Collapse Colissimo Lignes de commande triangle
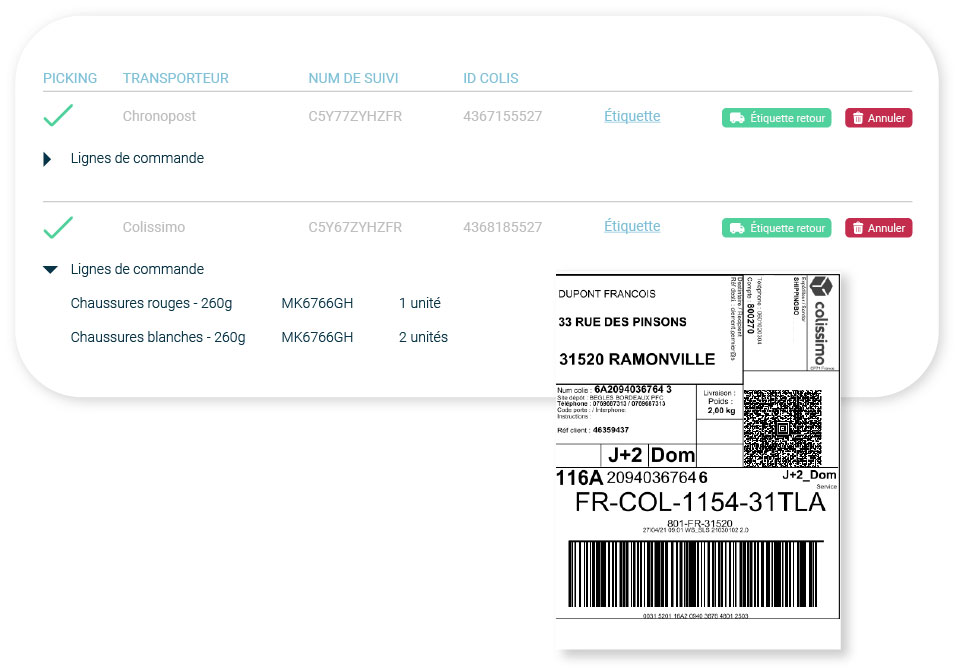The height and width of the screenshot is (672, 960). [50, 269]
